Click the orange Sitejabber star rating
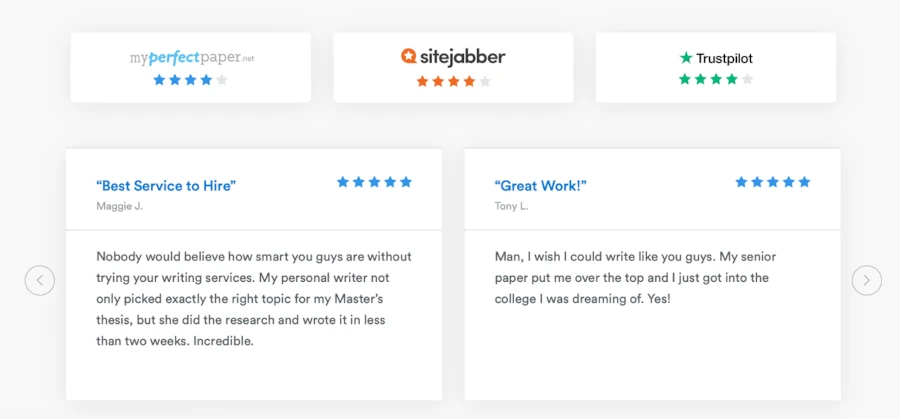 (453, 82)
